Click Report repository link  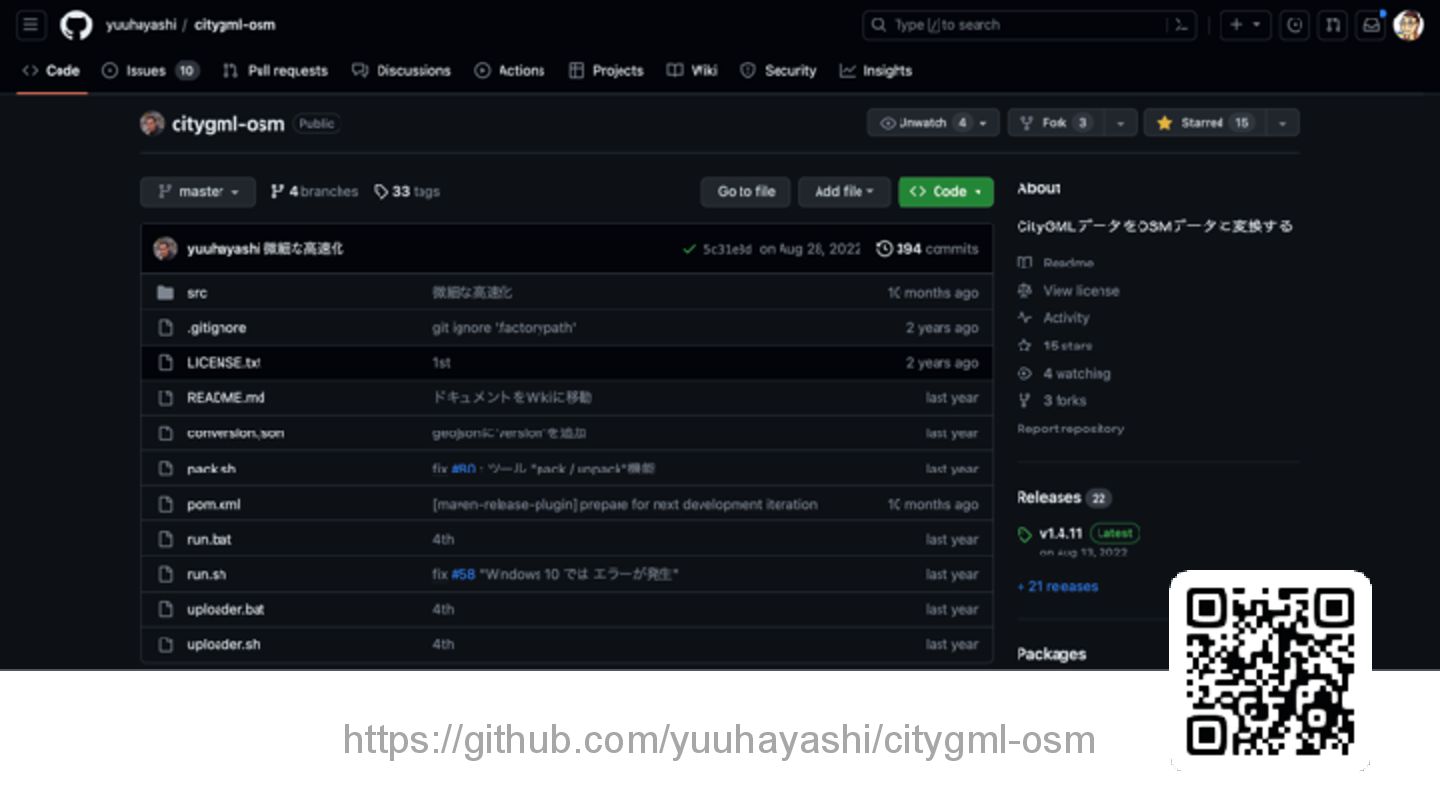pos(1070,429)
